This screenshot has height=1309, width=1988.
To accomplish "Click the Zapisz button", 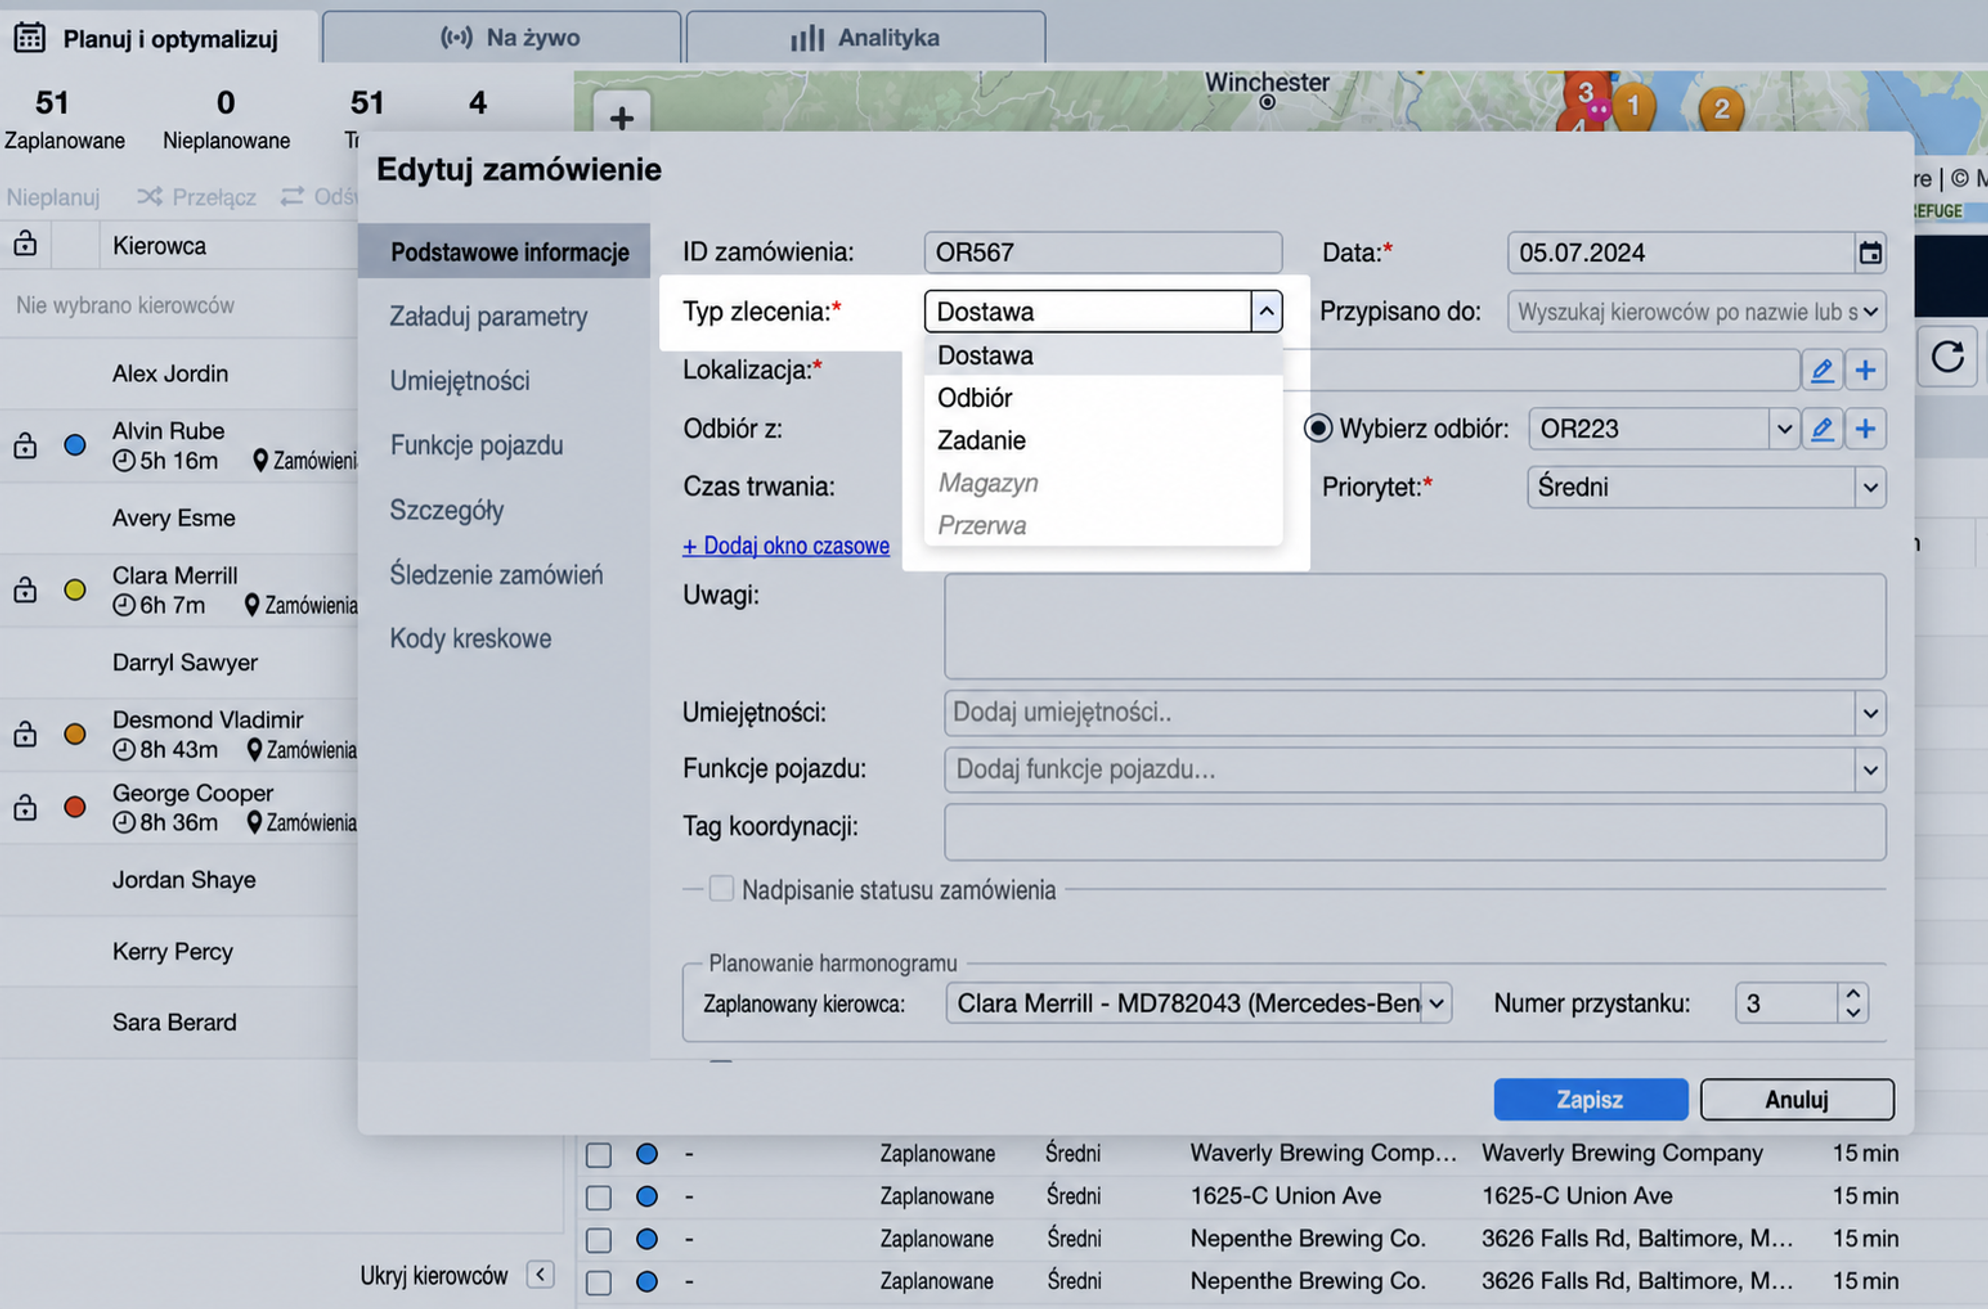I will pyautogui.click(x=1590, y=1099).
